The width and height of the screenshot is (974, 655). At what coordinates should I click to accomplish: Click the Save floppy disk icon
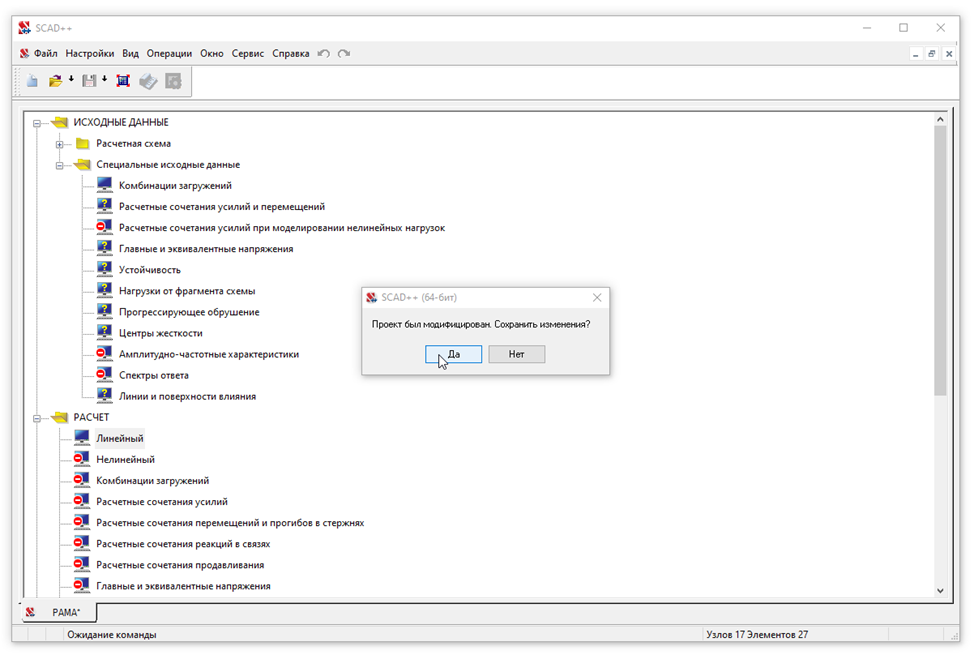[x=89, y=81]
